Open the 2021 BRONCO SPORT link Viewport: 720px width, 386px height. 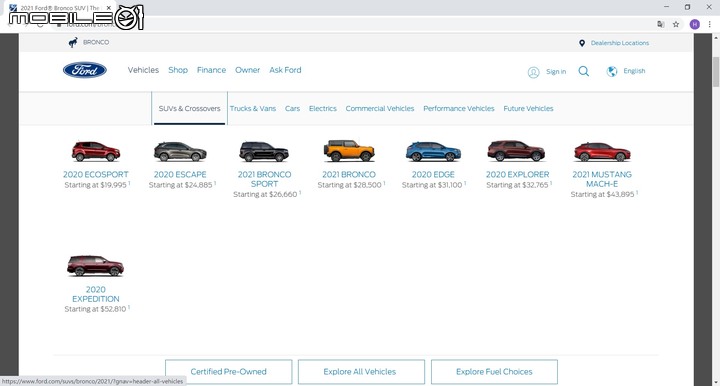(264, 179)
